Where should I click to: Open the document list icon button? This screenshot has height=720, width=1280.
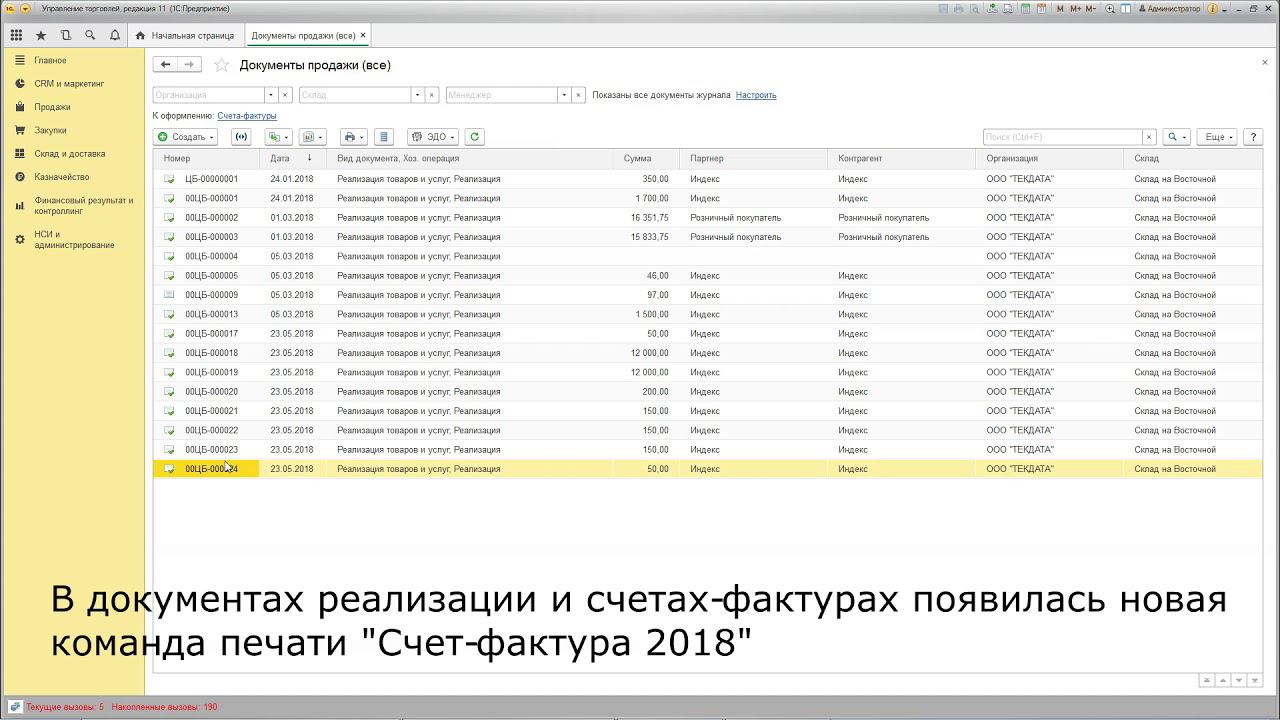pyautogui.click(x=384, y=137)
